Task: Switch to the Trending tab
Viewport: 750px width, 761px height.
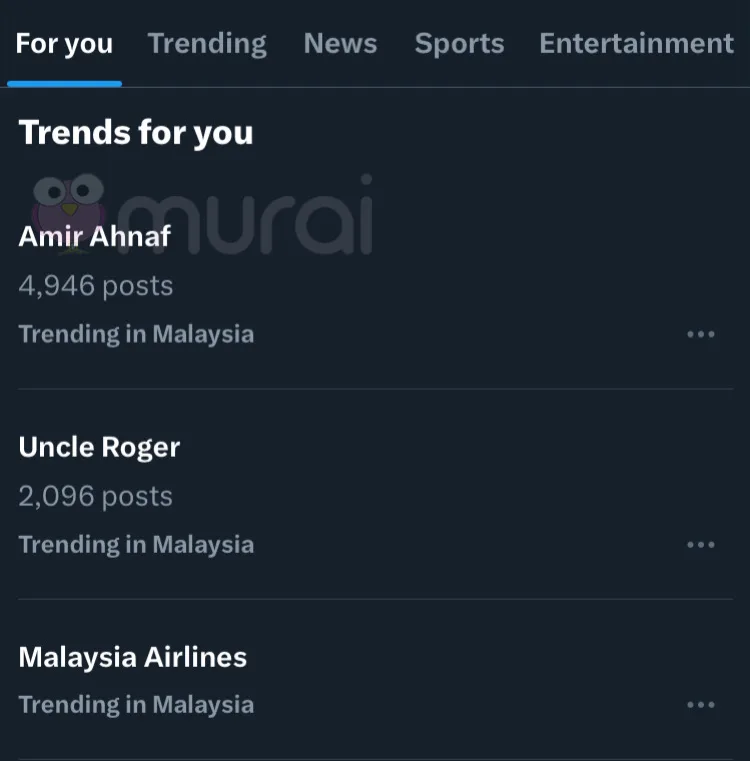Action: (x=207, y=44)
